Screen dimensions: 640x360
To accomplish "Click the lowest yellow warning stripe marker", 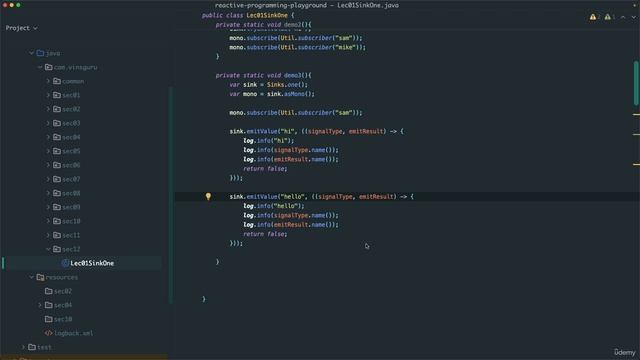I will click(636, 164).
